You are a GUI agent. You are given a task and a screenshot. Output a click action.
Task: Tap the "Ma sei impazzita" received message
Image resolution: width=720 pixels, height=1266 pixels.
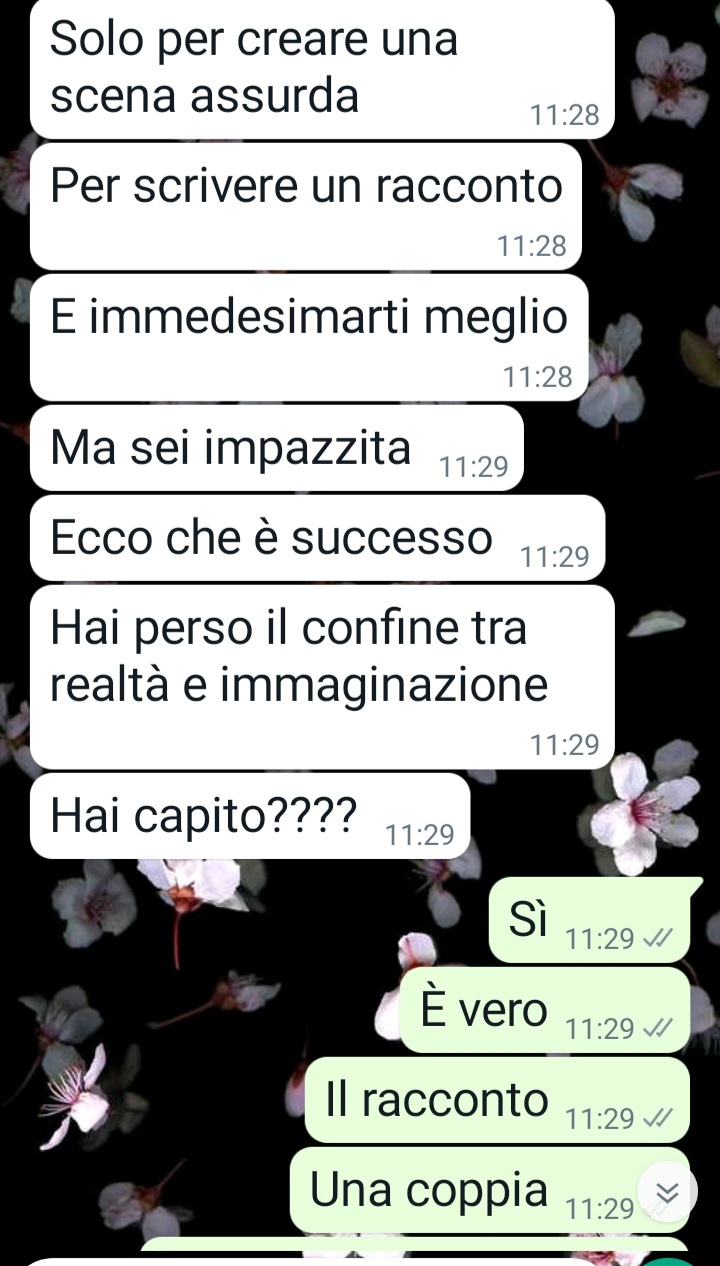tap(277, 447)
